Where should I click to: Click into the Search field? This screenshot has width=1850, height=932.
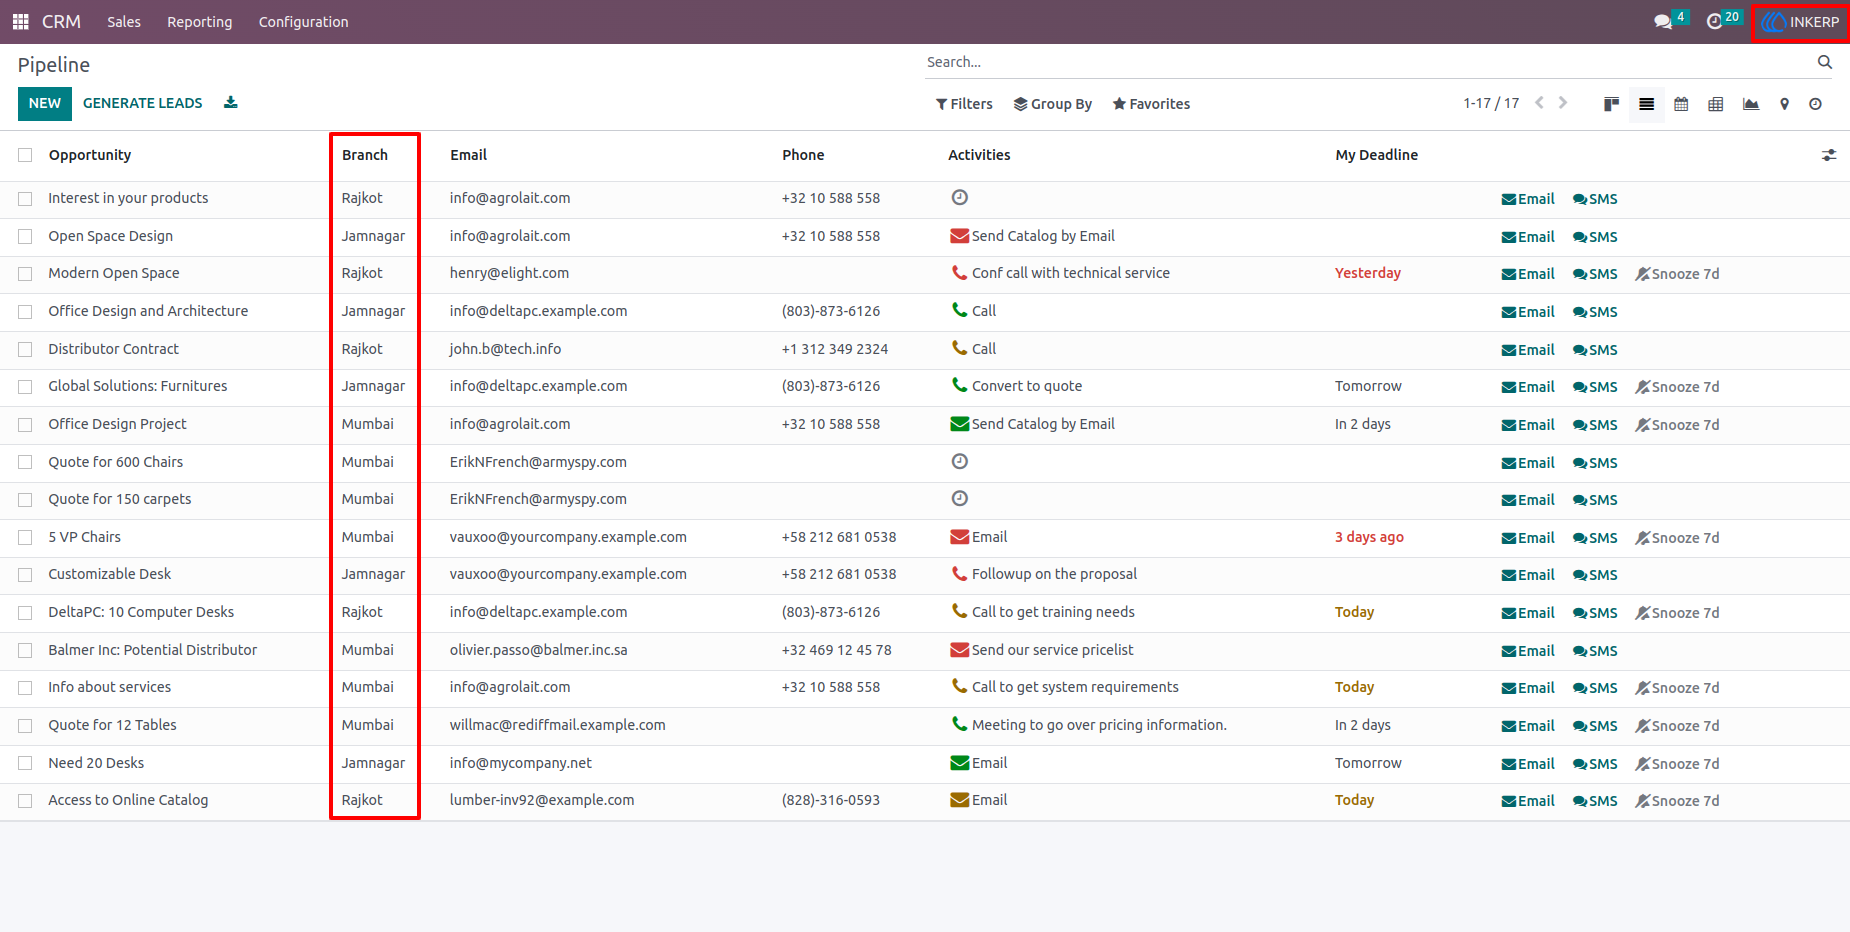point(1367,62)
